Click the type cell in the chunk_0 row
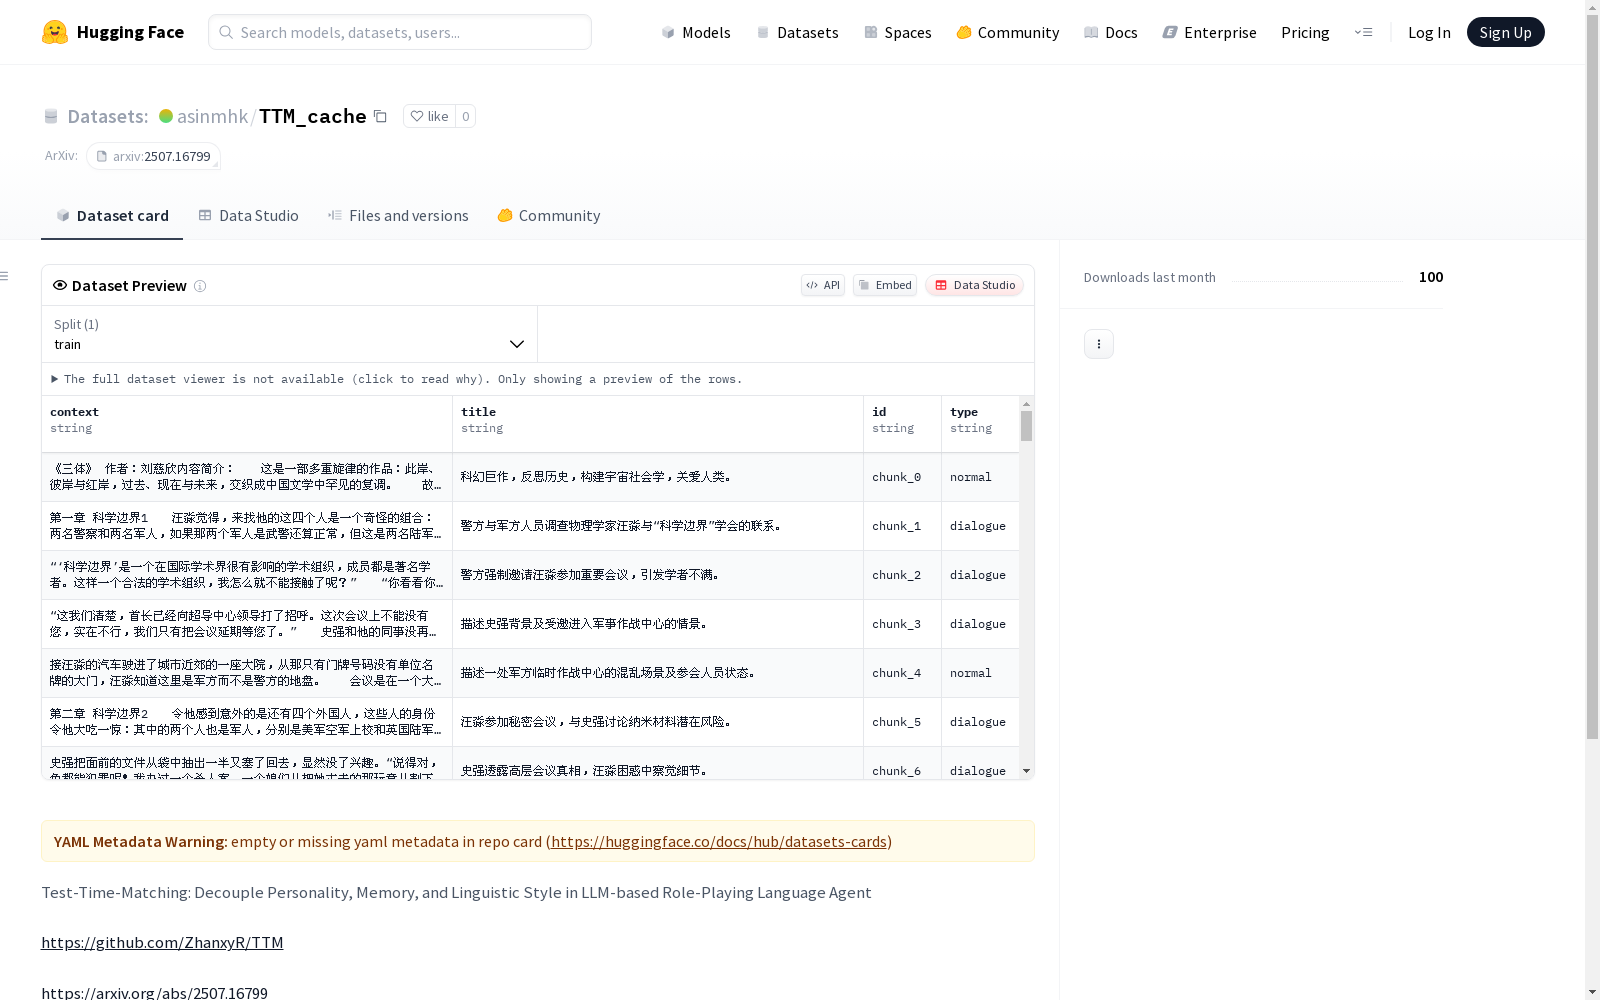1600x1000 pixels. tap(980, 477)
